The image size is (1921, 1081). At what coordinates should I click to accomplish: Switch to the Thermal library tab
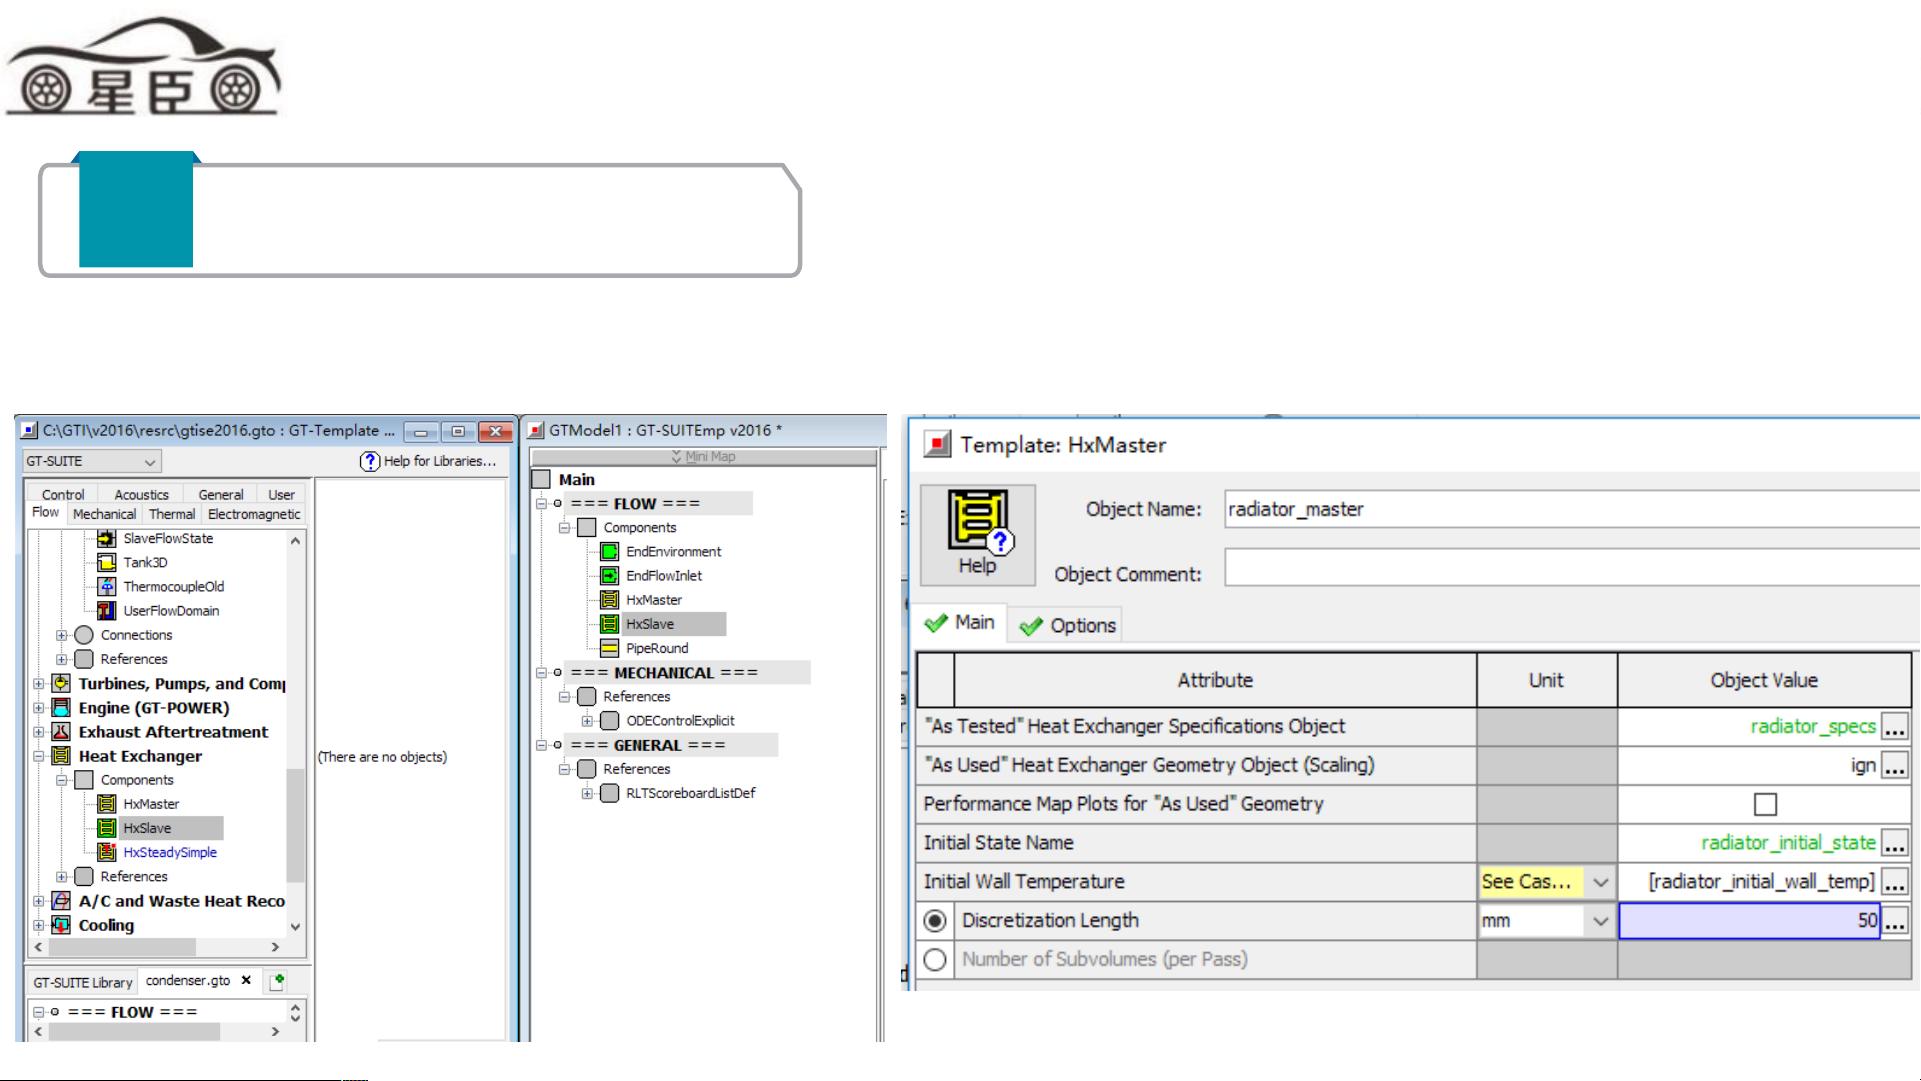click(x=172, y=514)
